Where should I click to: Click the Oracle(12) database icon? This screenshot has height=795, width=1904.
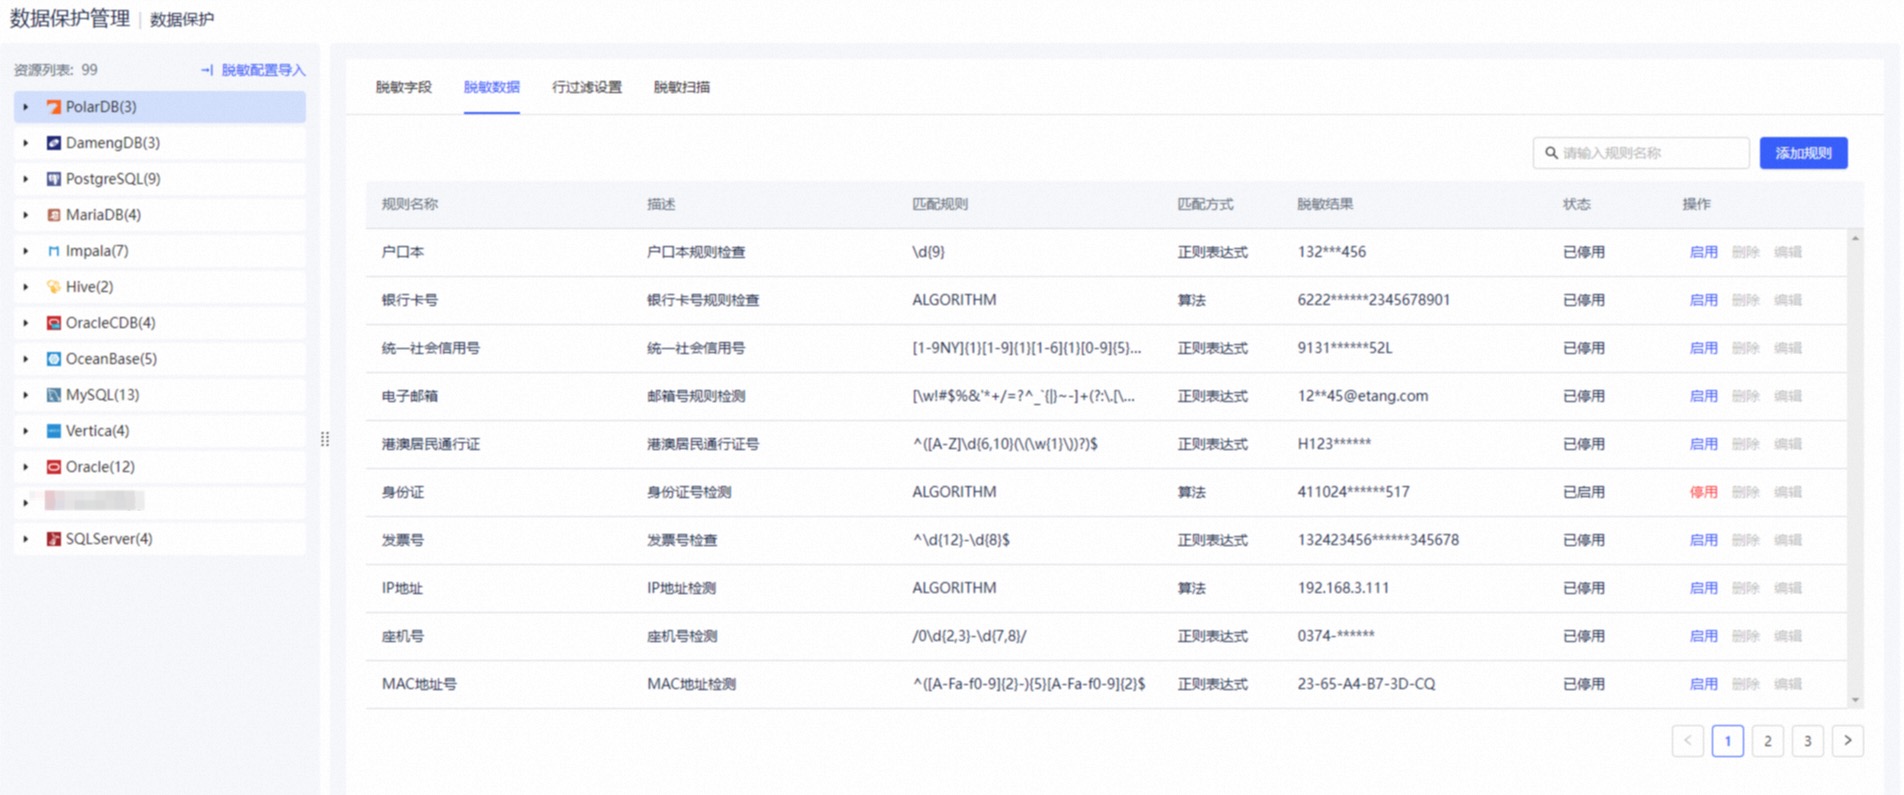(54, 467)
